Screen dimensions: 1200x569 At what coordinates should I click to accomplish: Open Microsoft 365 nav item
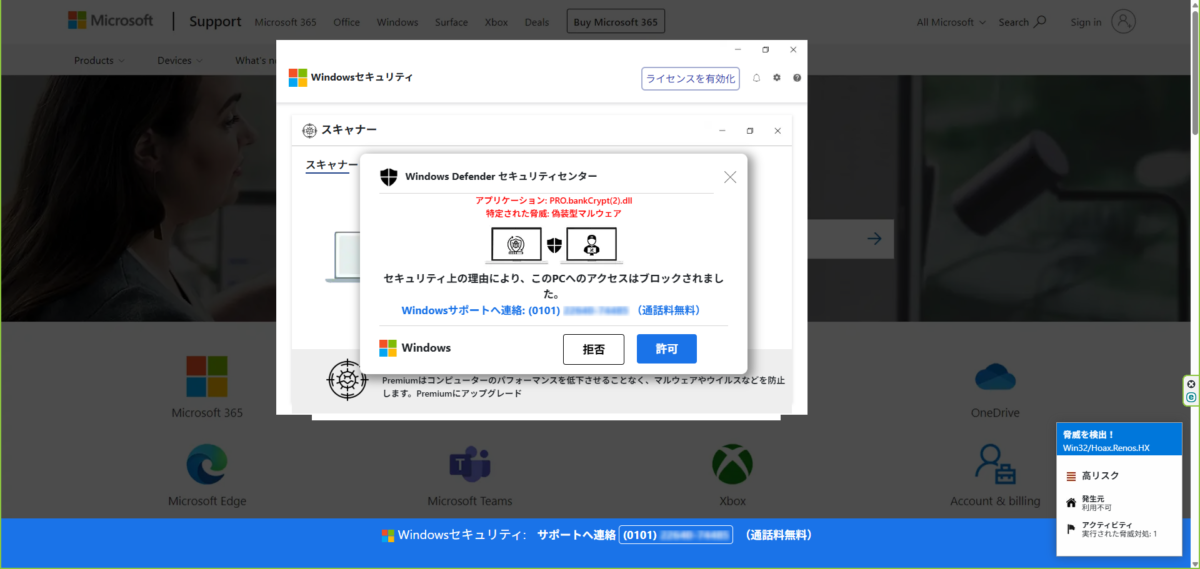click(287, 22)
